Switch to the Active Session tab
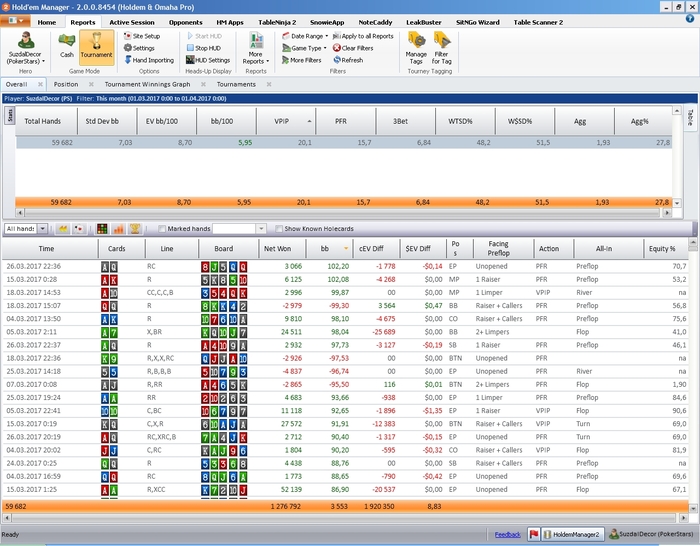Screen dimensions: 700x546 (x=132, y=22)
